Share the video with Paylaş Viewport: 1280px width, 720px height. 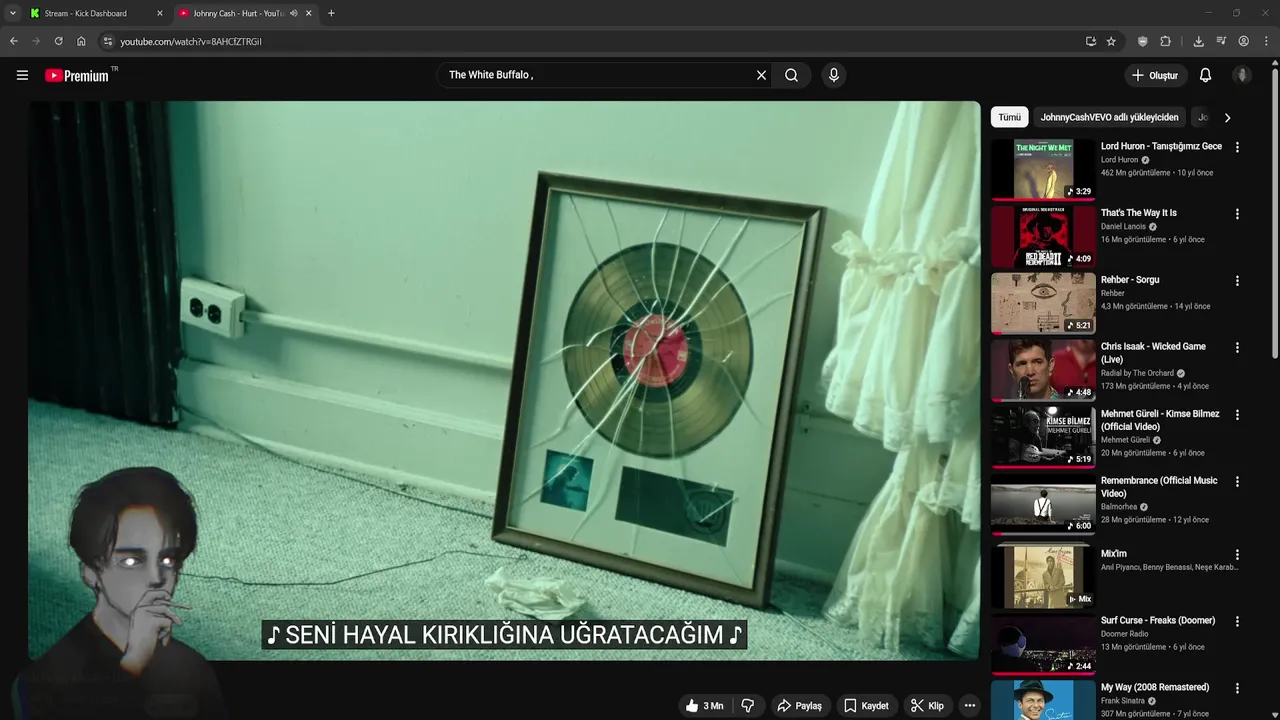coord(799,706)
